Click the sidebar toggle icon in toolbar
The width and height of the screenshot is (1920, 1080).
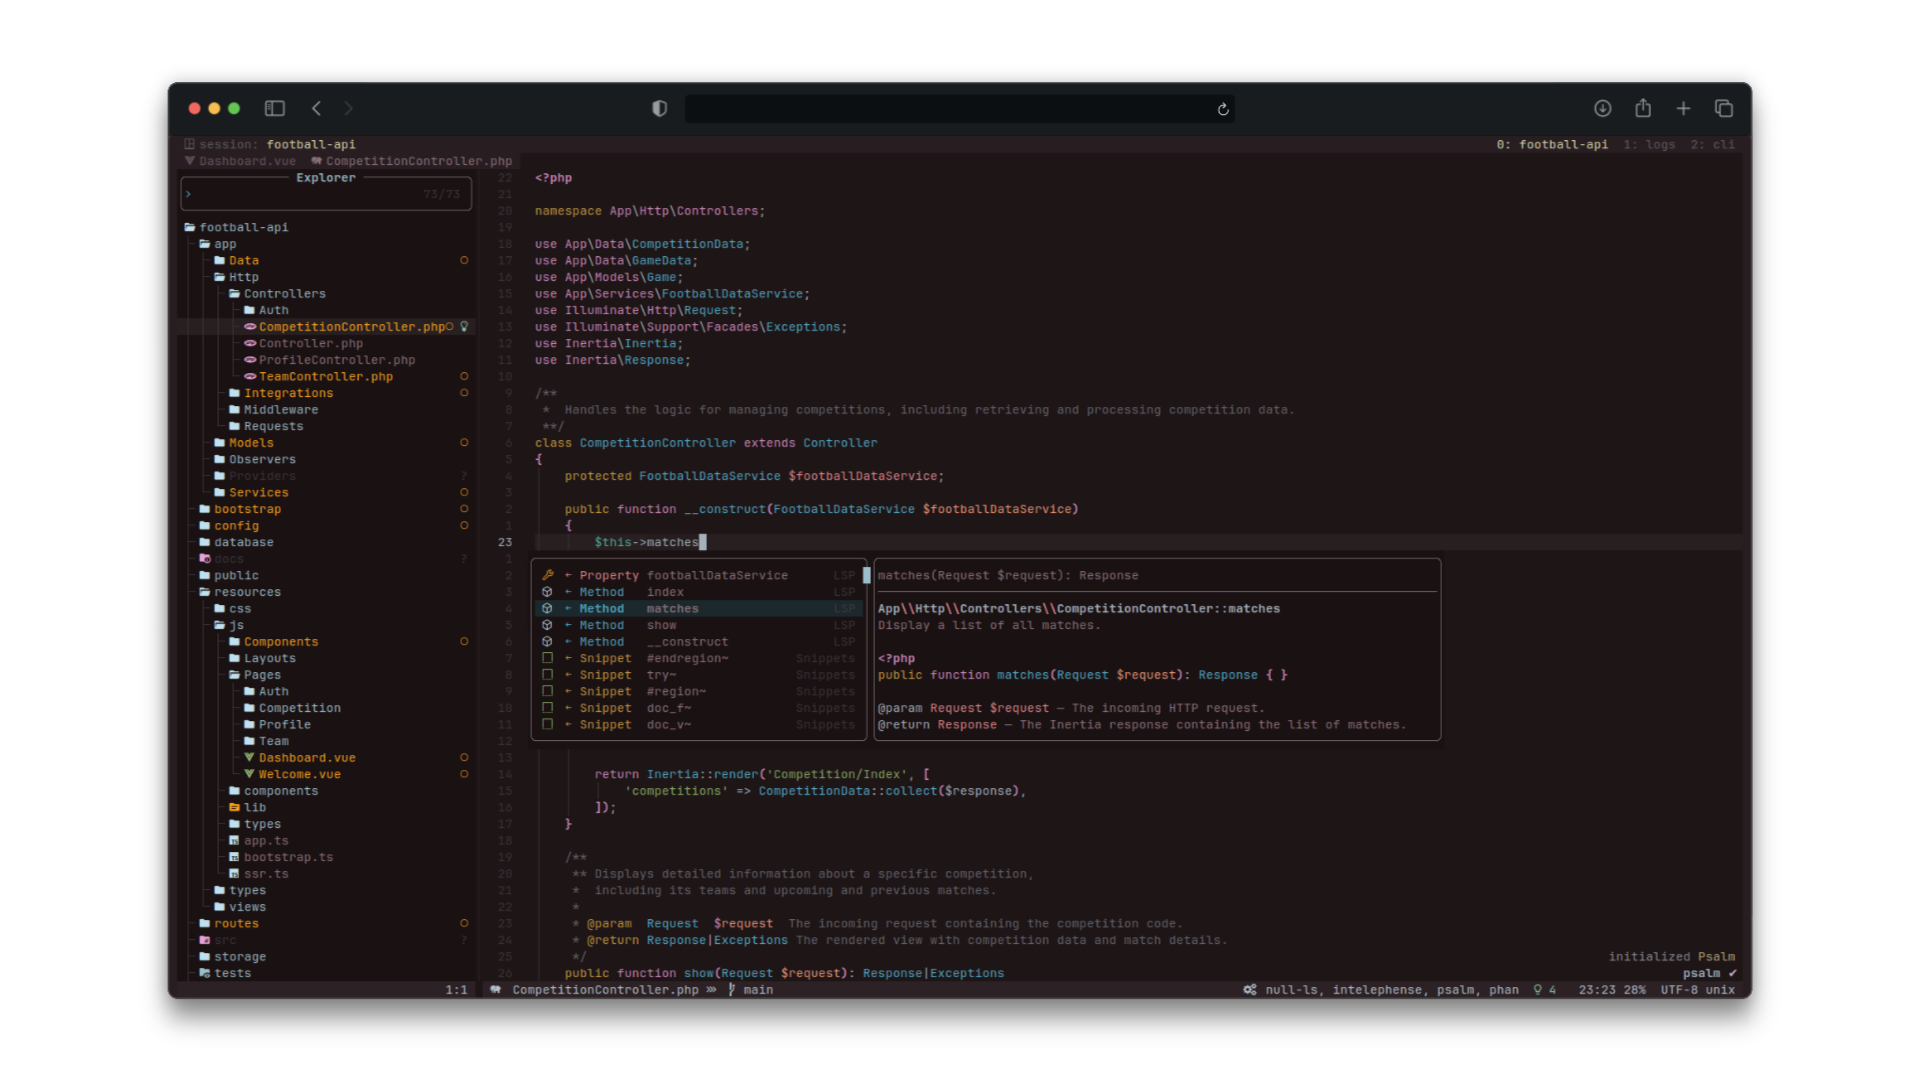click(274, 109)
